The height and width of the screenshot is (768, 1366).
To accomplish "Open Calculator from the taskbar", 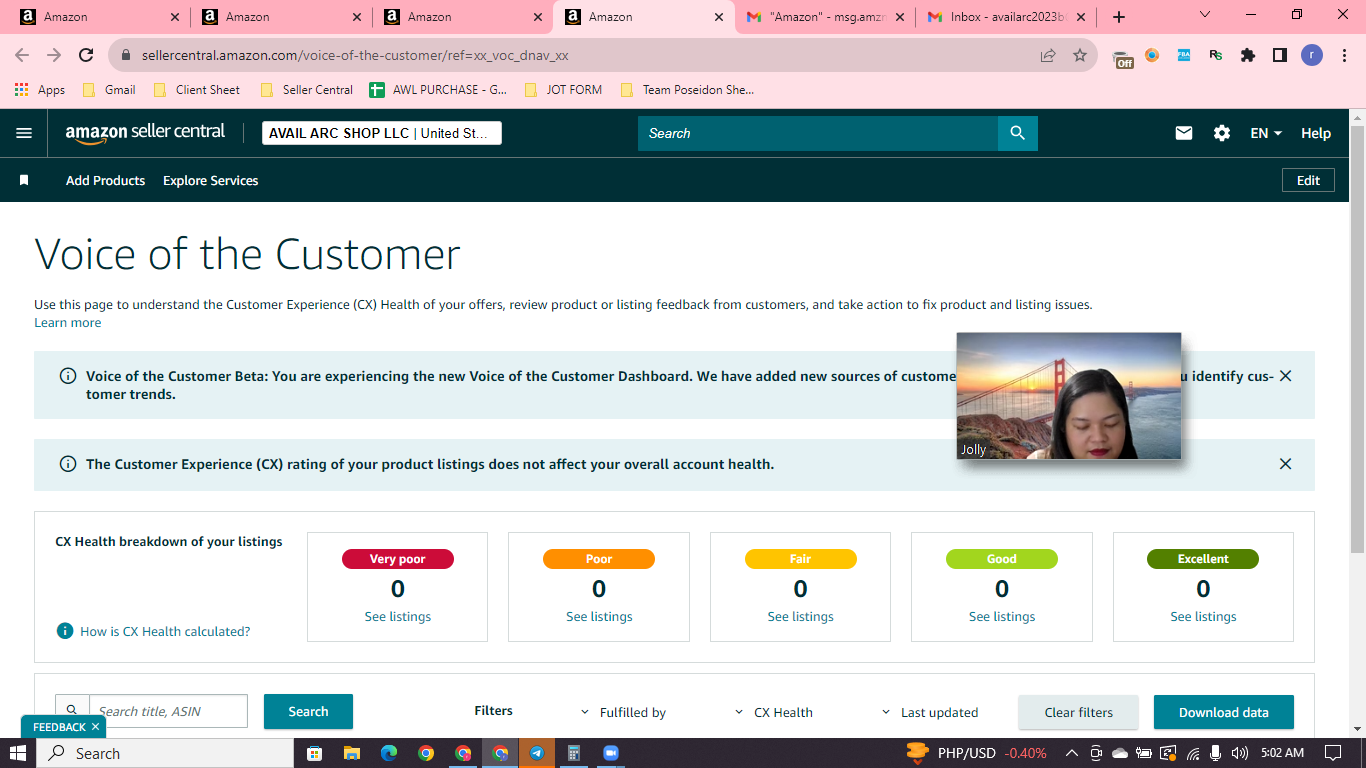I will pyautogui.click(x=574, y=753).
